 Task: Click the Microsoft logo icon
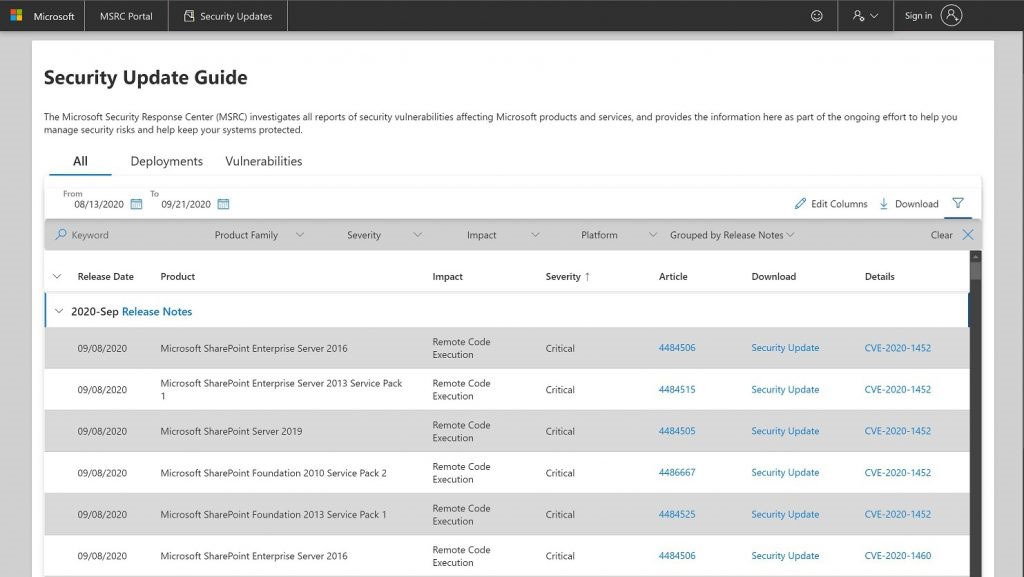pyautogui.click(x=16, y=16)
